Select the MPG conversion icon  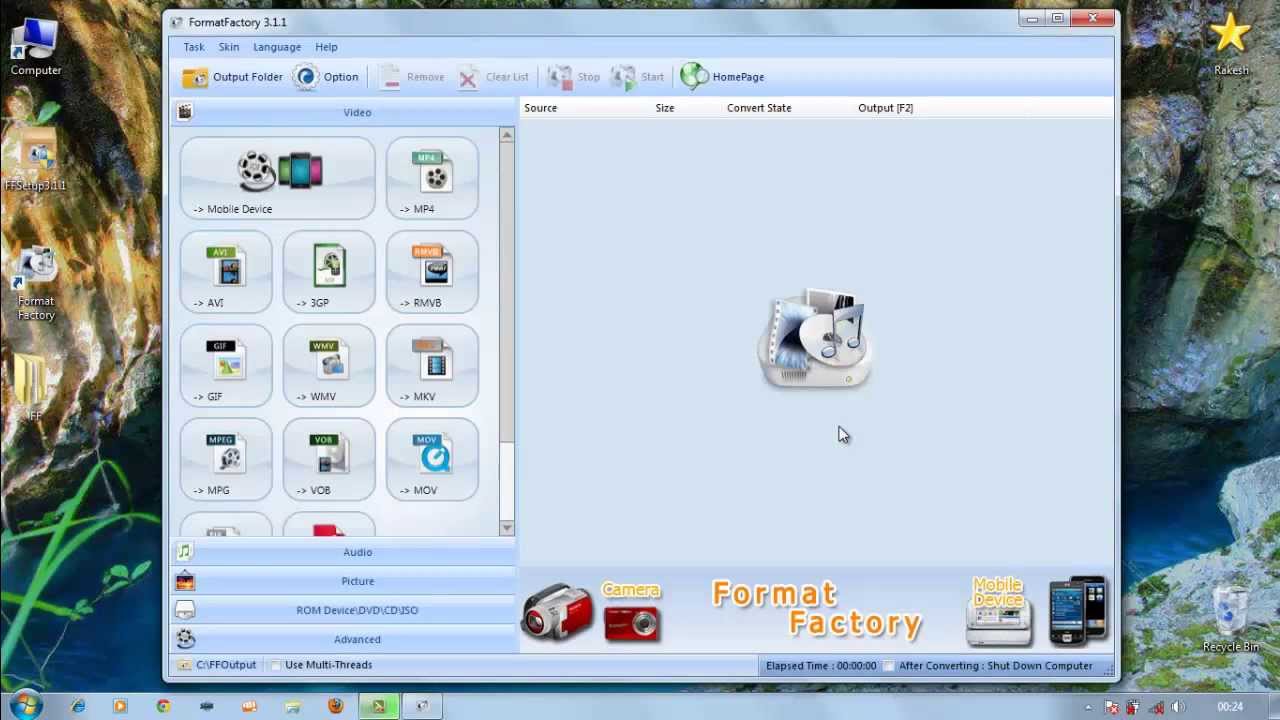click(x=226, y=460)
